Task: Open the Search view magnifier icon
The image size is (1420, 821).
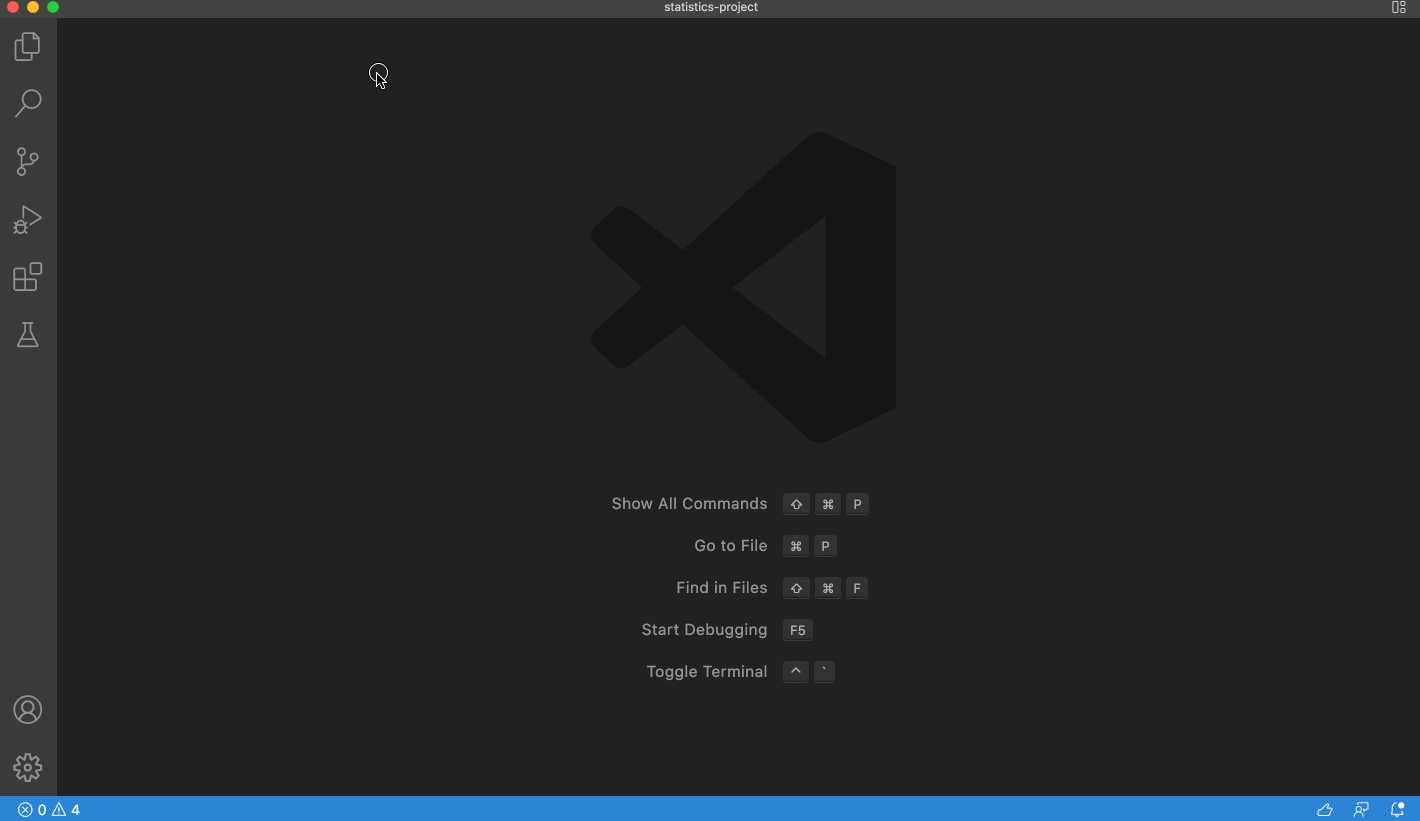Action: coord(28,103)
